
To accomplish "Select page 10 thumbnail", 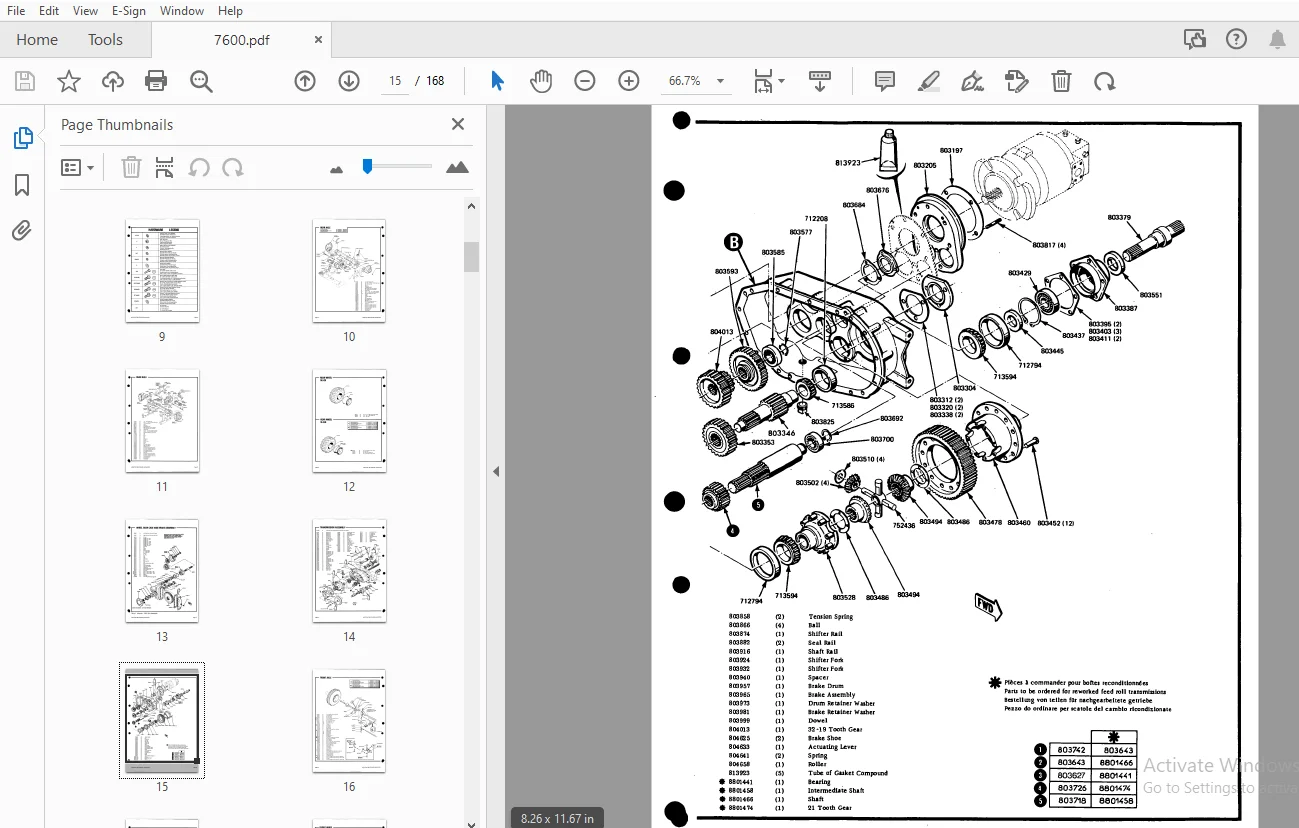I will coord(349,271).
